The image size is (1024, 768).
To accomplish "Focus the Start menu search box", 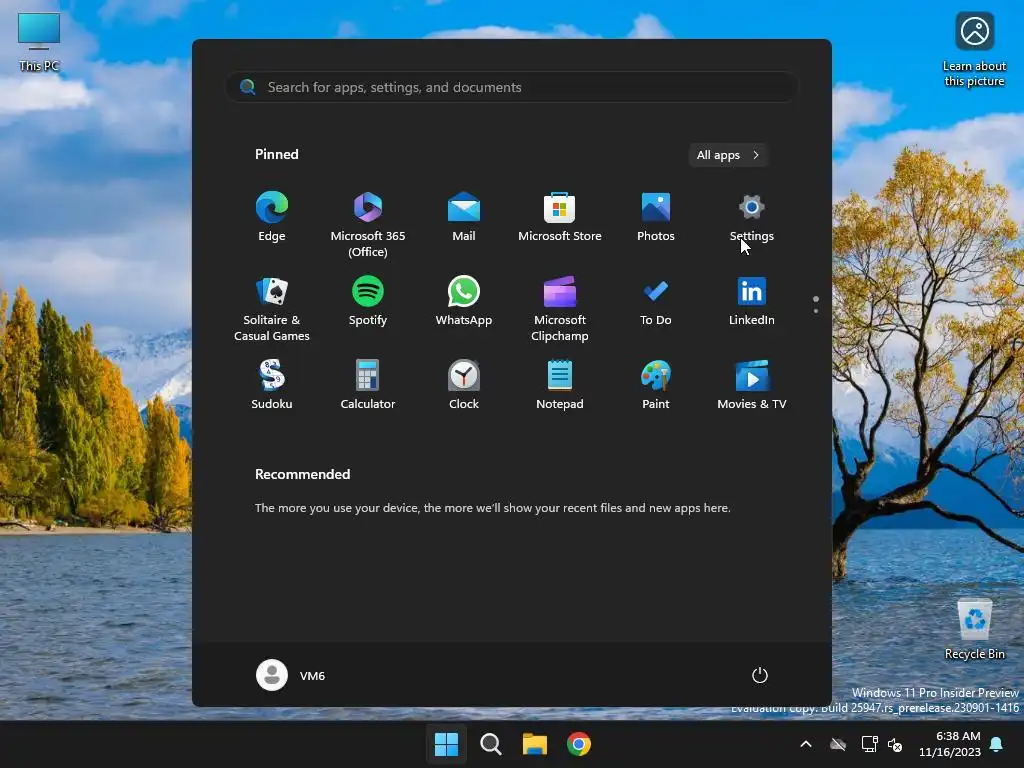I will coord(512,87).
